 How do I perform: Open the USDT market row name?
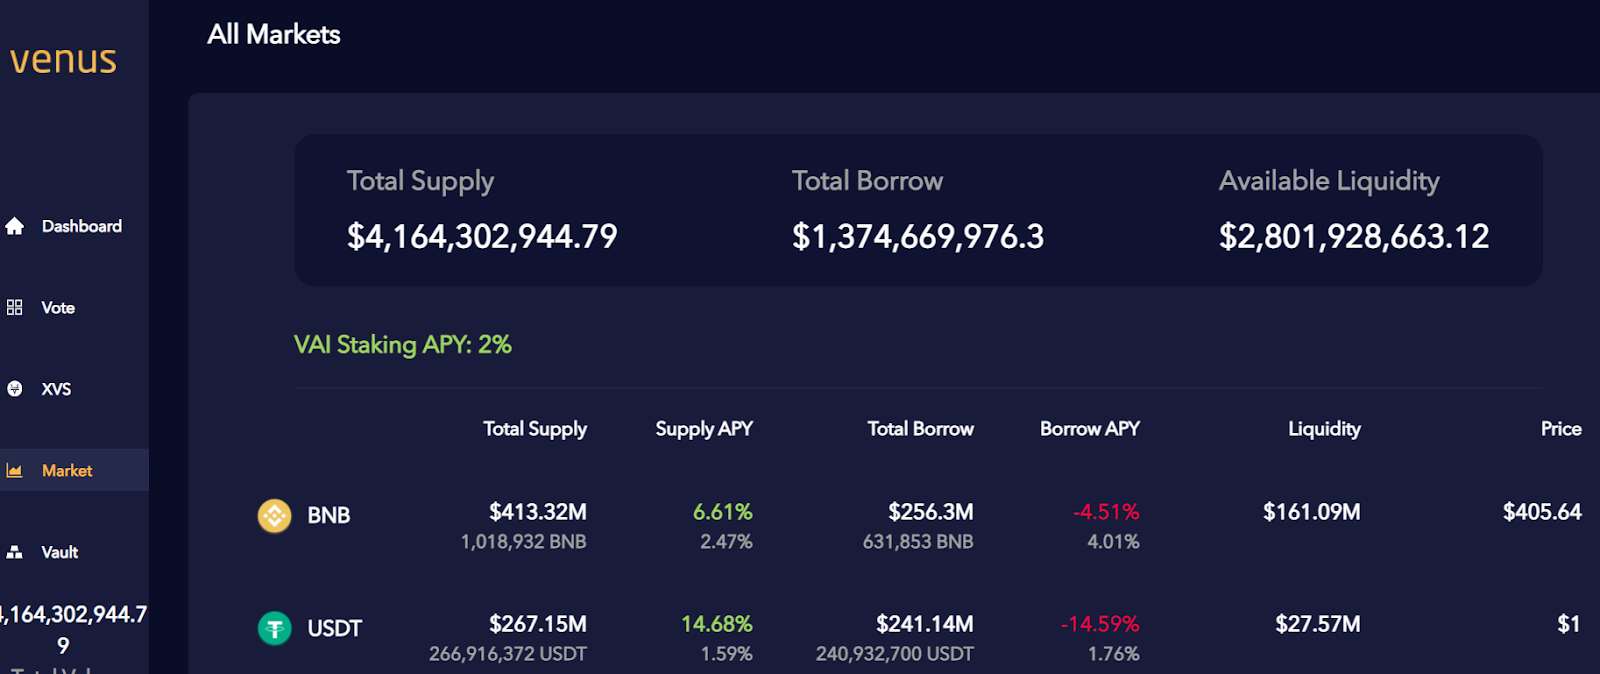[334, 628]
